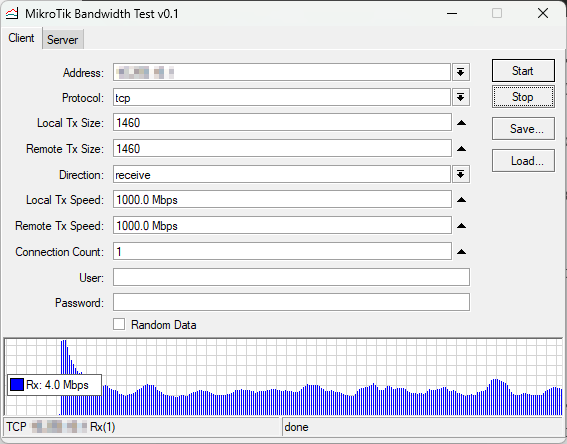
Task: Focus the Password input field
Action: coord(291,302)
